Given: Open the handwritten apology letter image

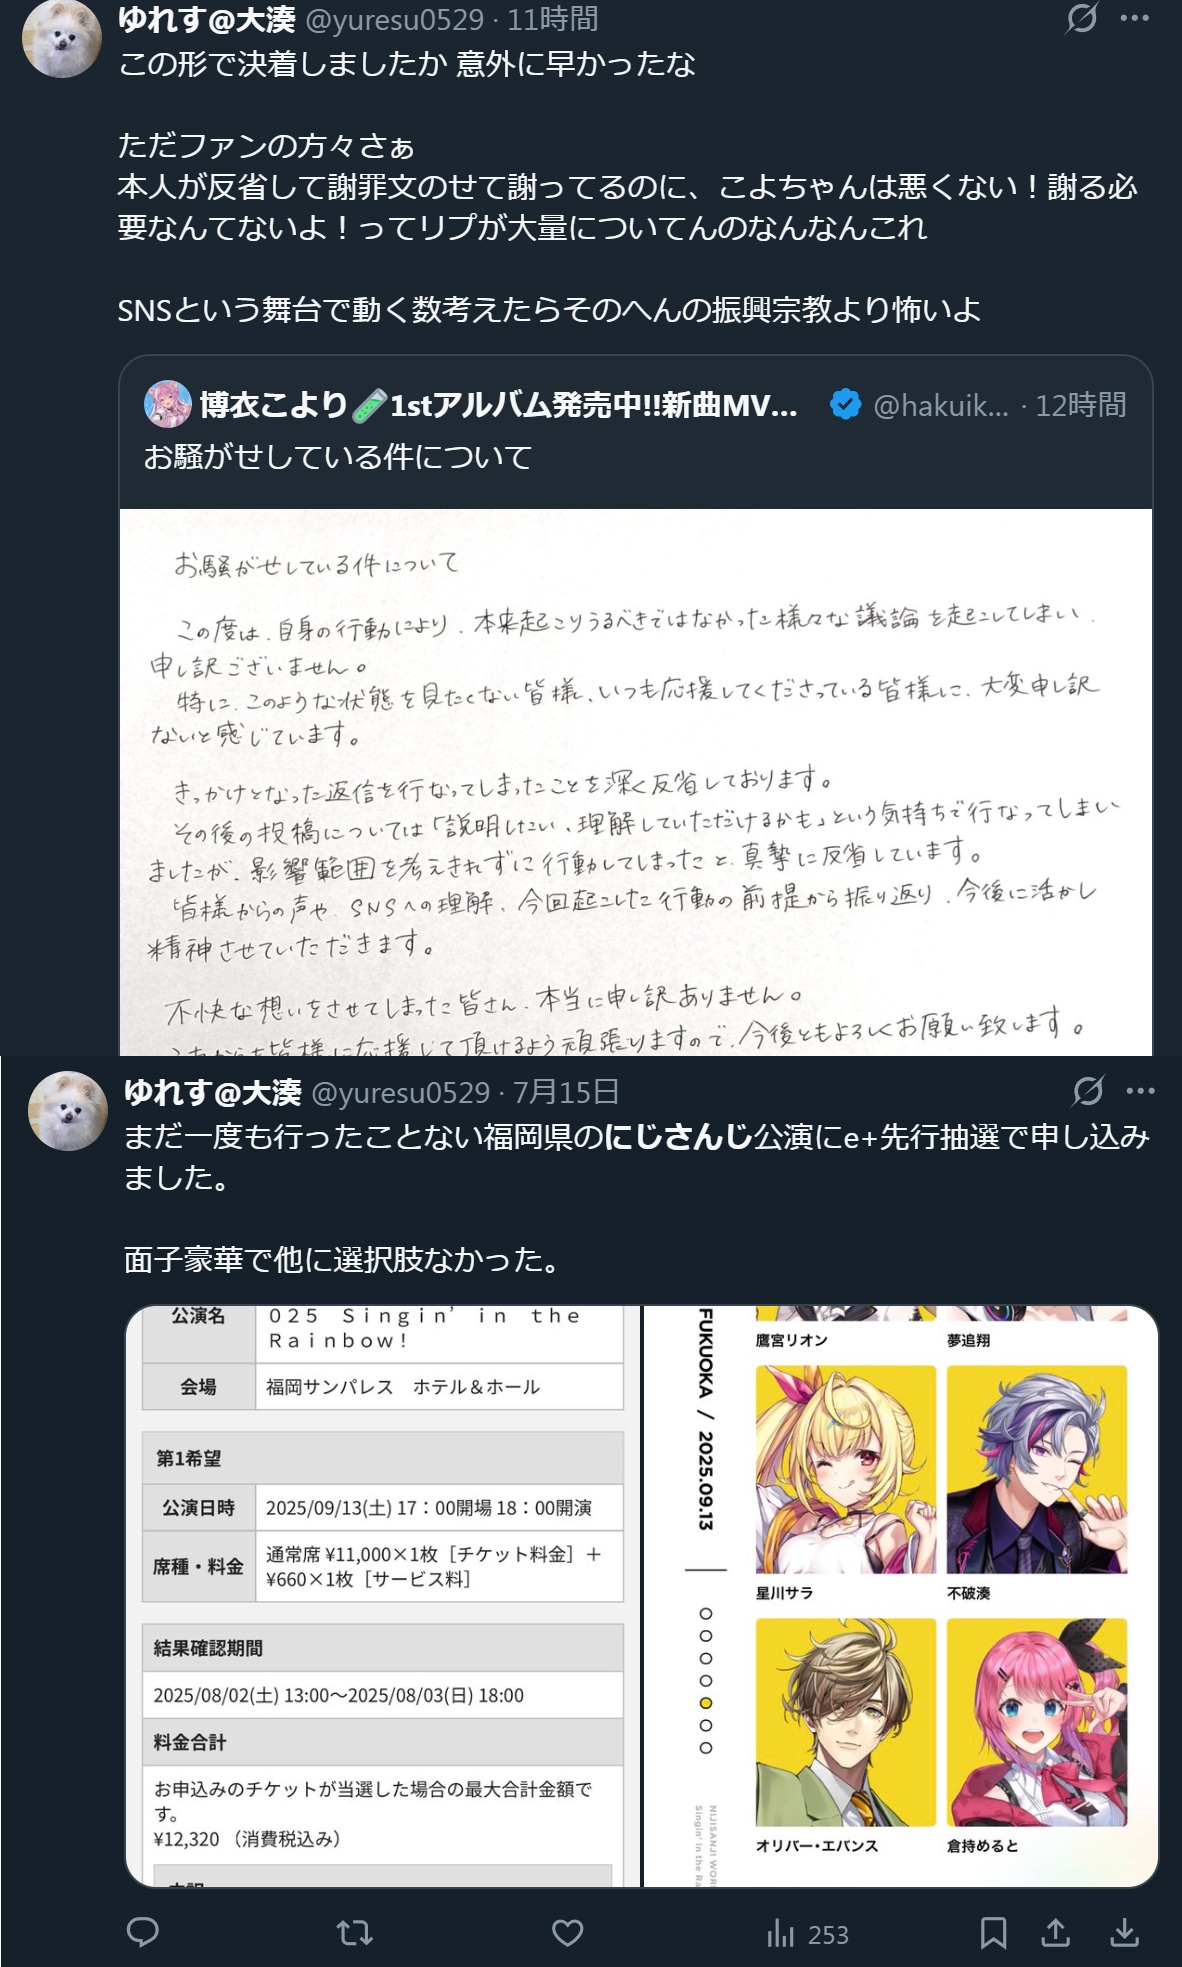Looking at the screenshot, I should (x=636, y=782).
